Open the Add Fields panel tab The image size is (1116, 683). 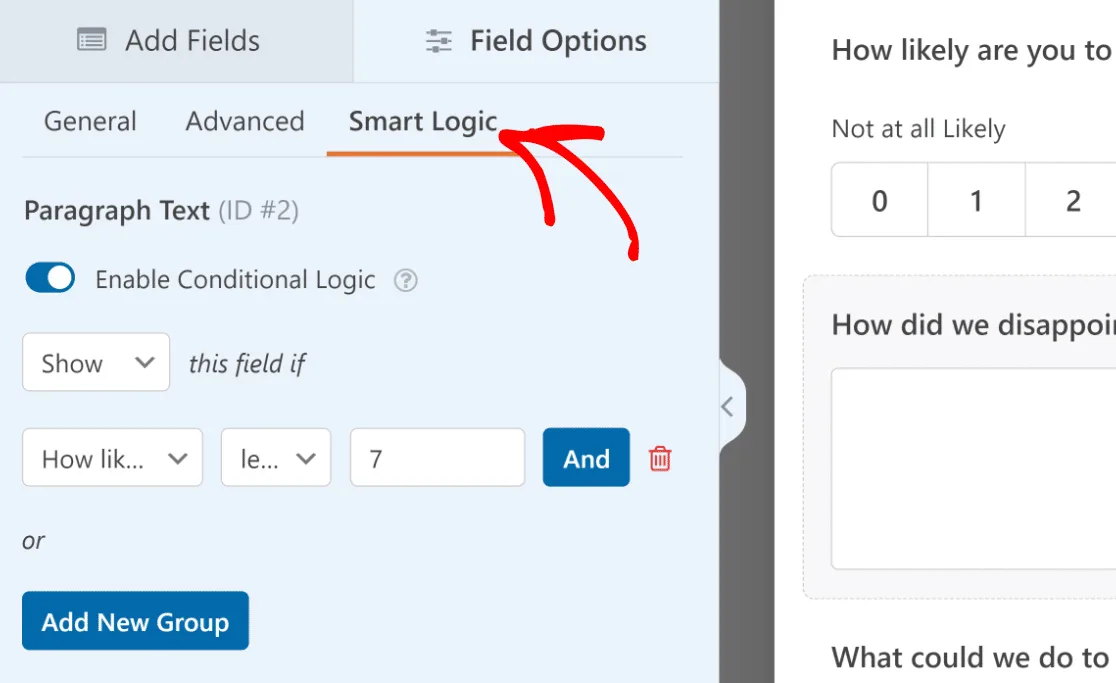pyautogui.click(x=177, y=41)
